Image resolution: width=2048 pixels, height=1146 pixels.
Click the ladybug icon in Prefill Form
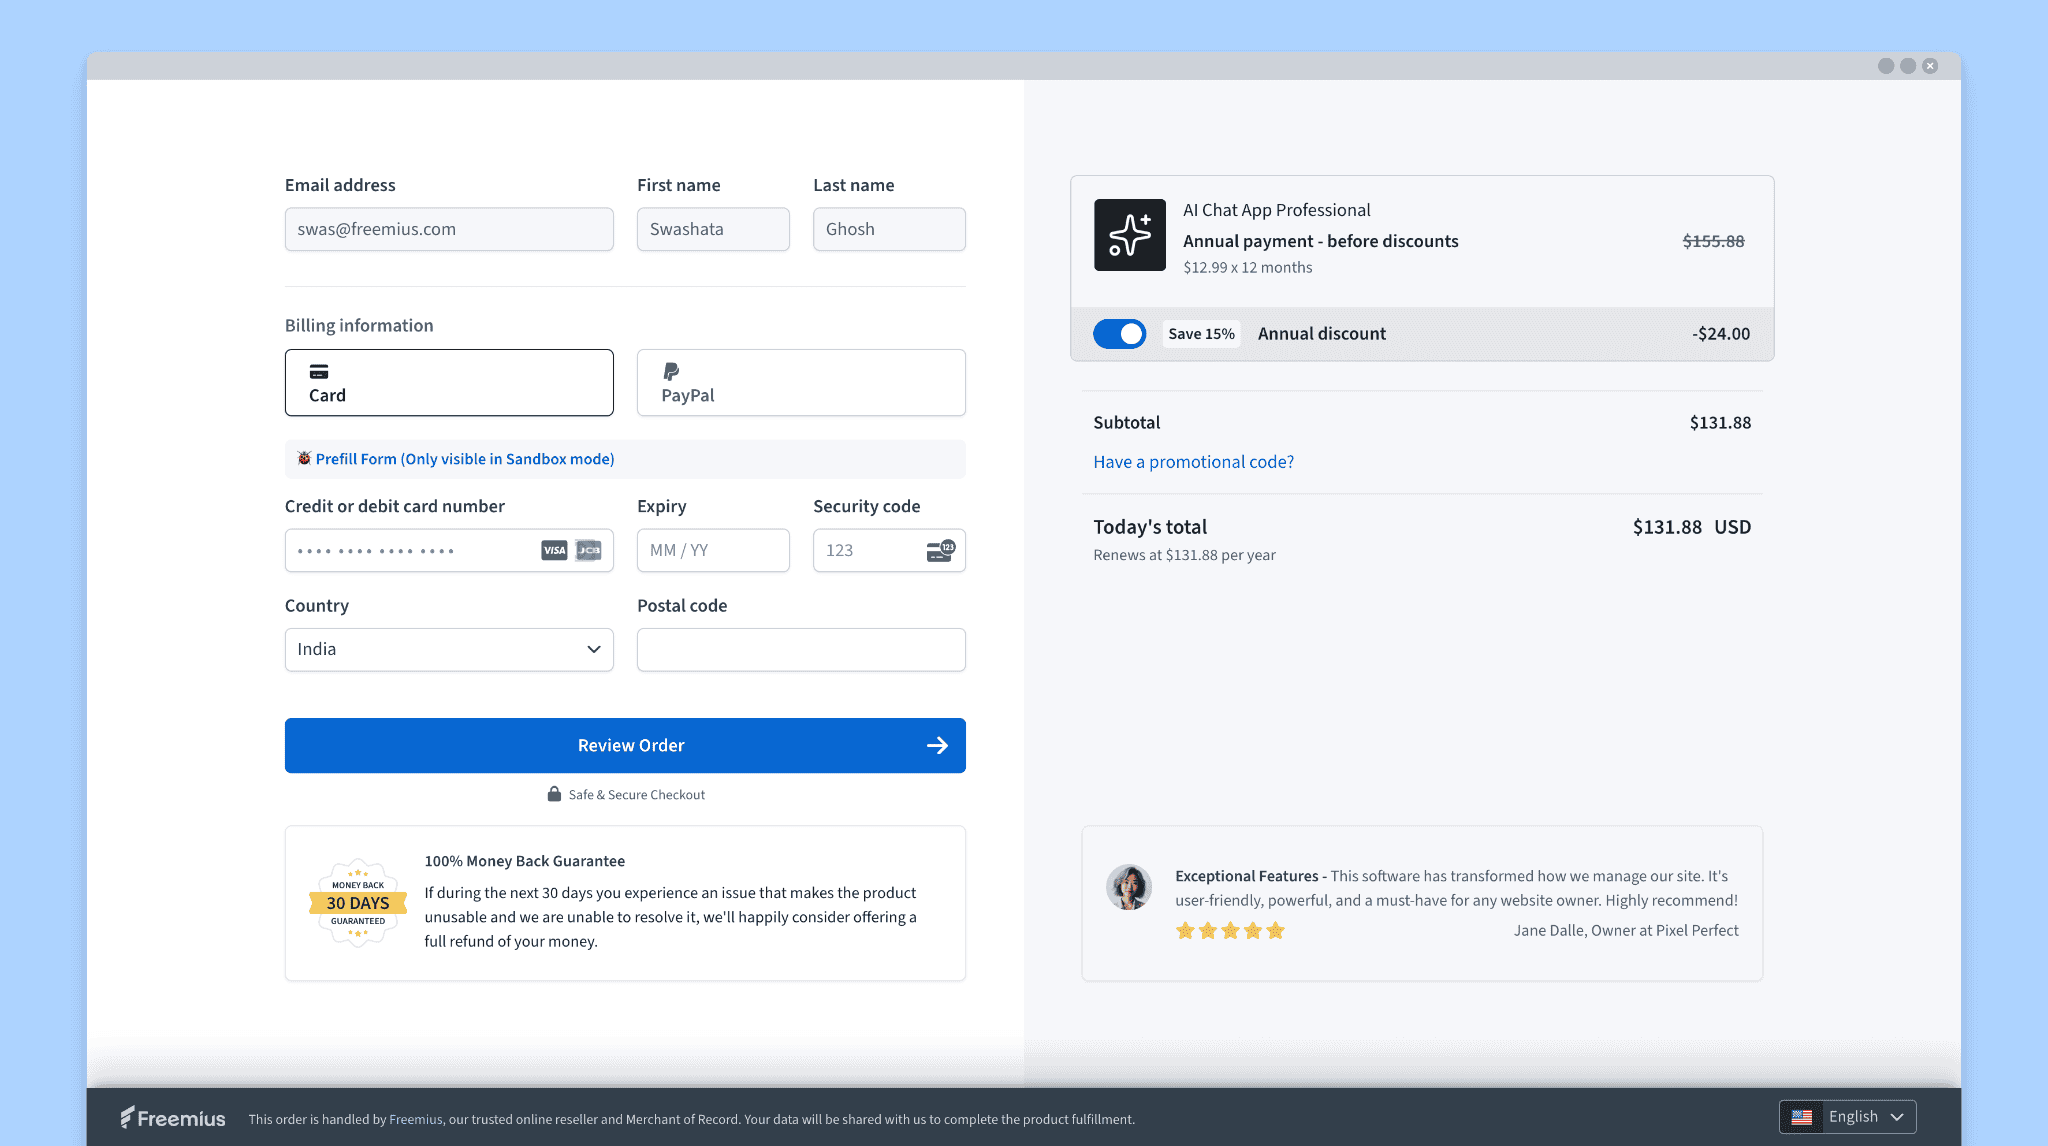(x=304, y=458)
